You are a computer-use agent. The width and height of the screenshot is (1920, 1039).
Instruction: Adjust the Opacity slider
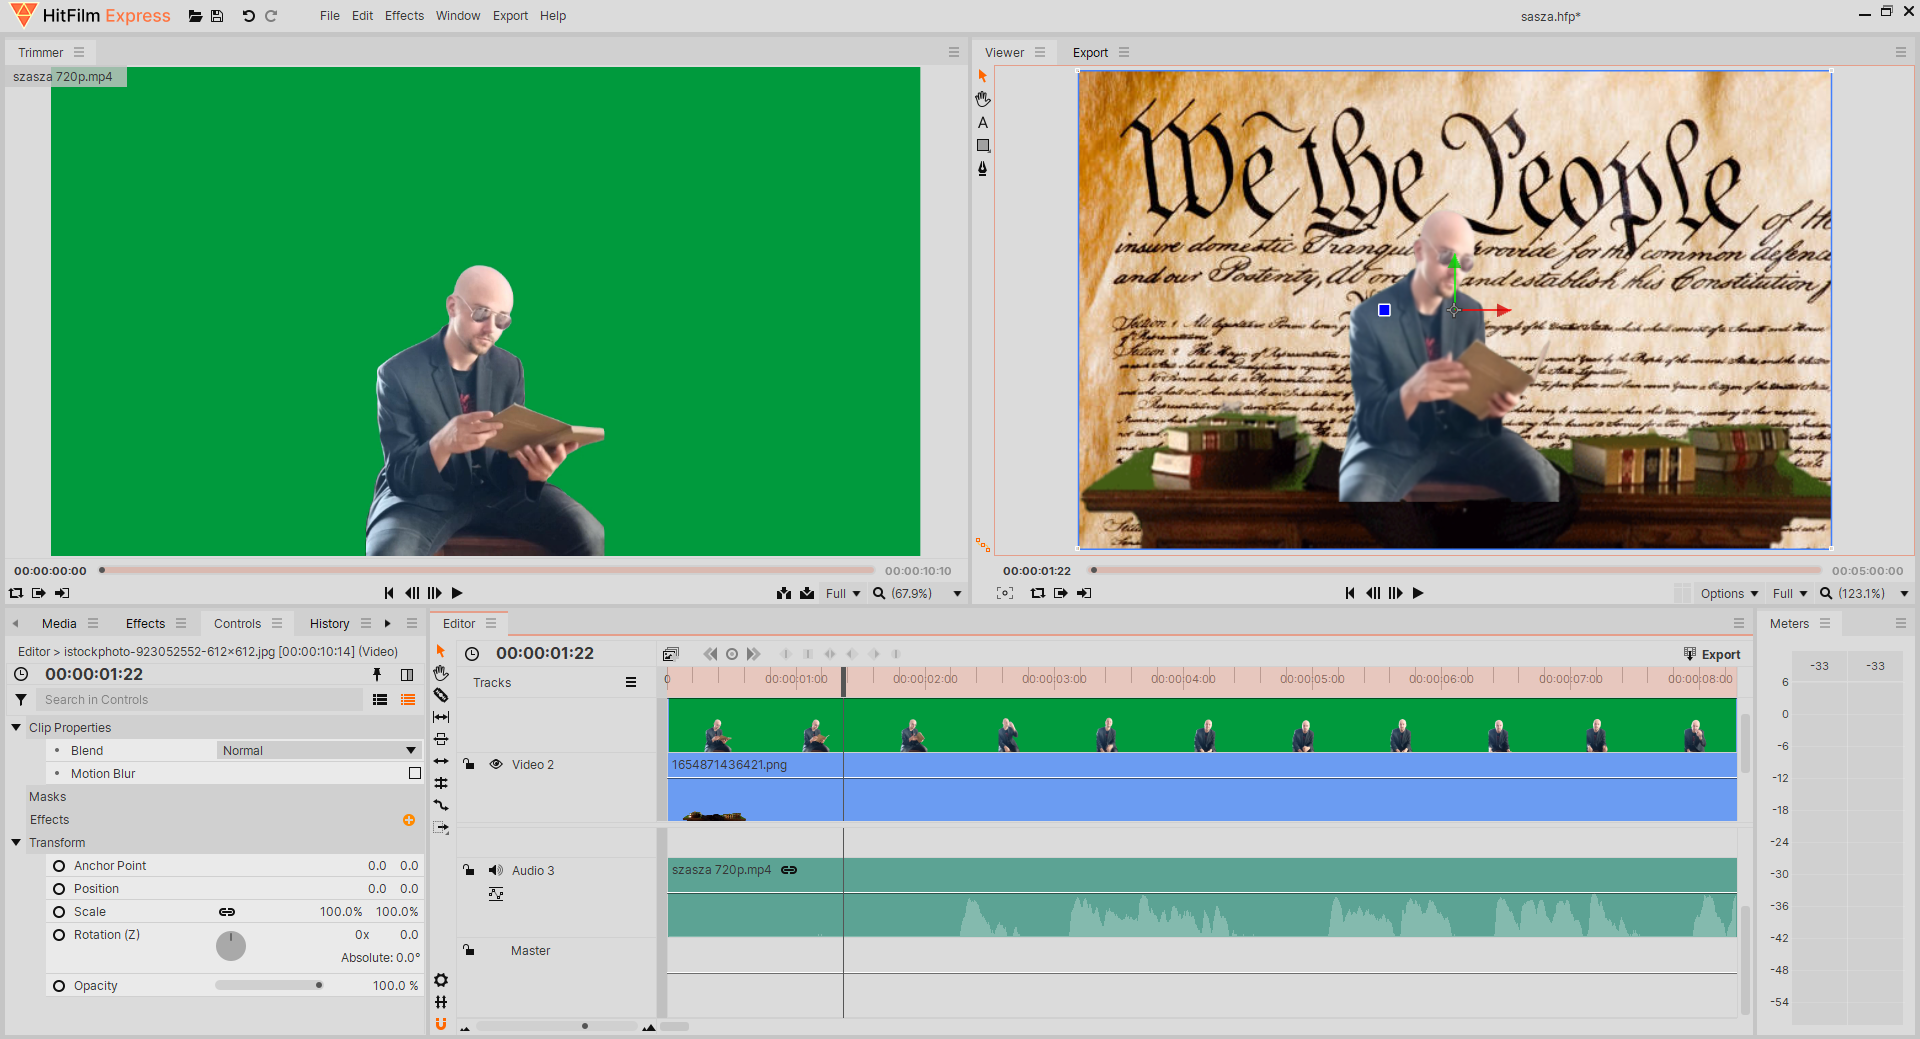point(269,985)
